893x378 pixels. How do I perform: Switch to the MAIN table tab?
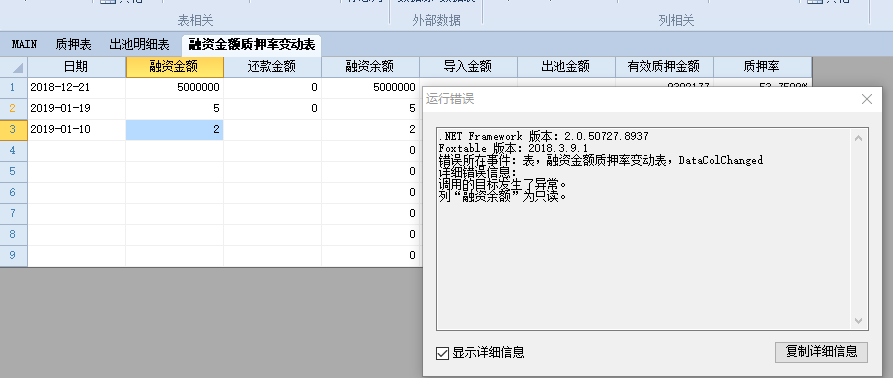24,44
